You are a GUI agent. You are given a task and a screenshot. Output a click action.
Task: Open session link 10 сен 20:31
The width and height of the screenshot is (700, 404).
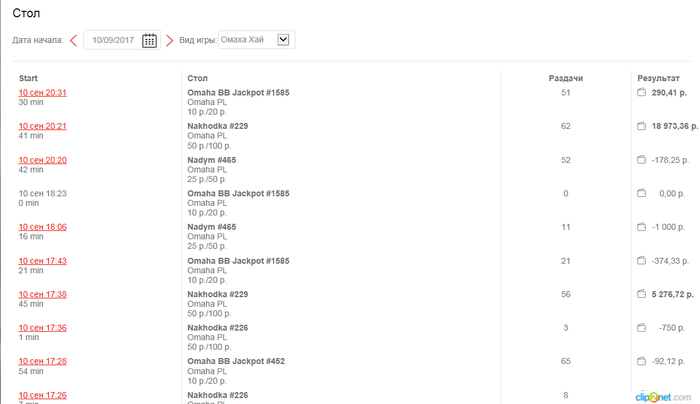point(42,93)
